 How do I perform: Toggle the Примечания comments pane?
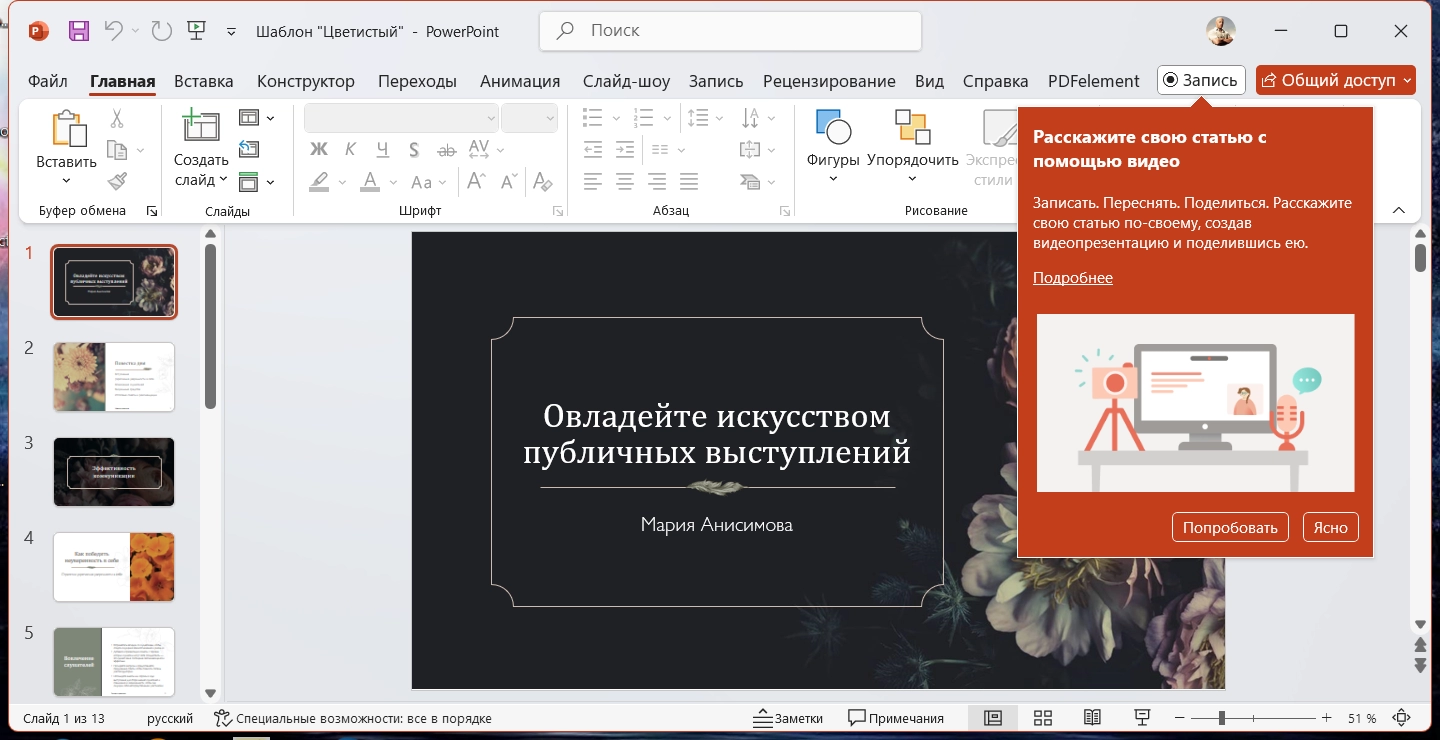point(896,718)
